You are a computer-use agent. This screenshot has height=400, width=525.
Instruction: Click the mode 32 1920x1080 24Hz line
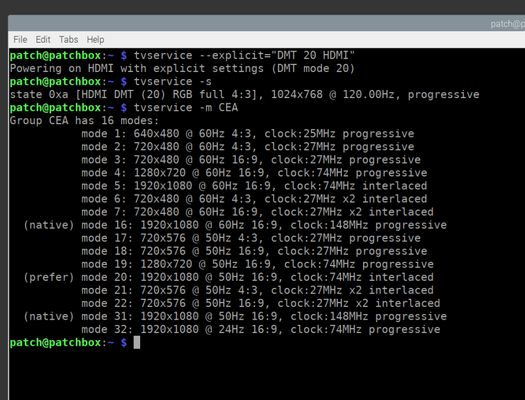coord(261,329)
